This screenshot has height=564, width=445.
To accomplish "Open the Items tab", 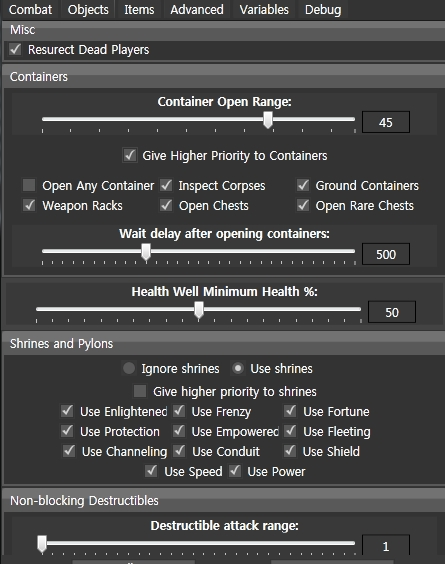I will 139,10.
